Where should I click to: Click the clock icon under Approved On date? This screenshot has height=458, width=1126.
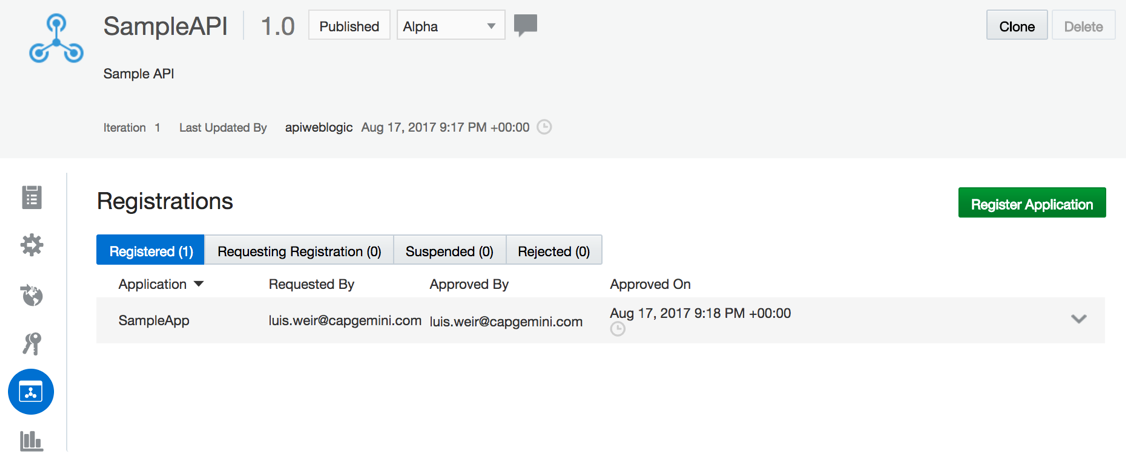pyautogui.click(x=618, y=330)
